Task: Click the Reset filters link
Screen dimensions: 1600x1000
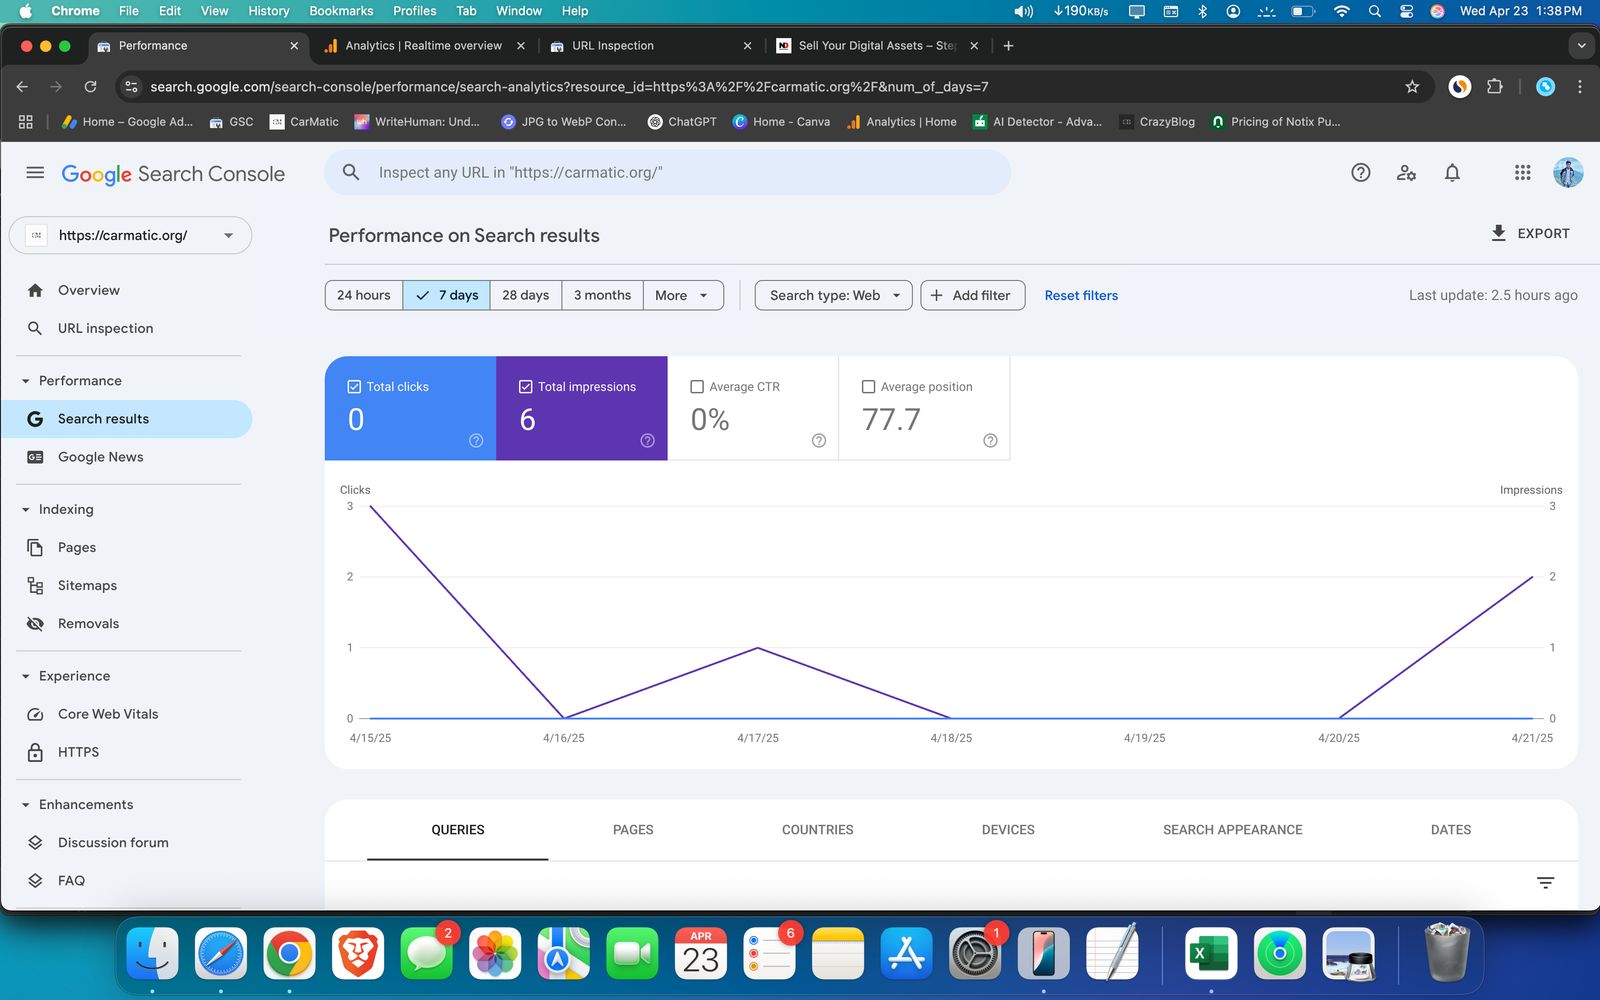Action: pos(1081,295)
